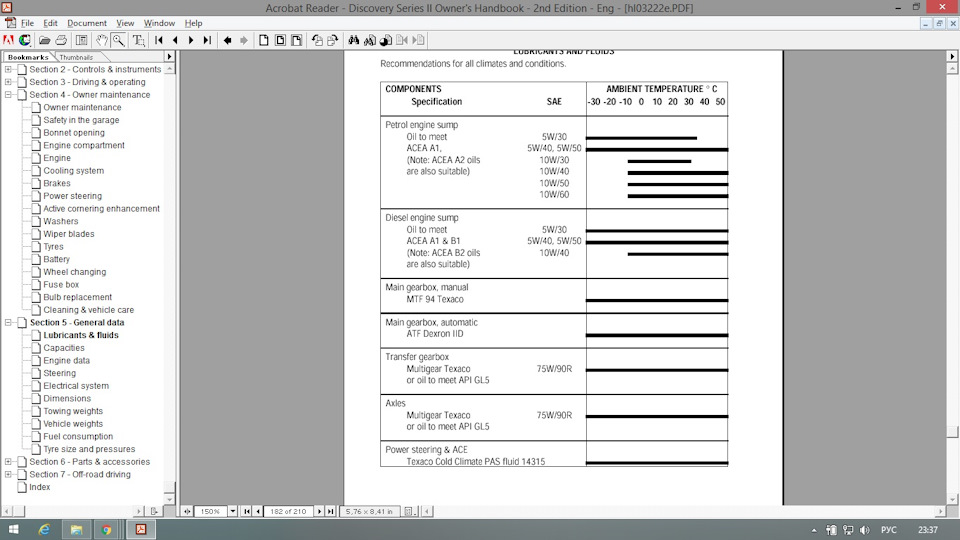Click the previous search hit icon
Viewport: 960px width, 540px height.
pos(402,40)
